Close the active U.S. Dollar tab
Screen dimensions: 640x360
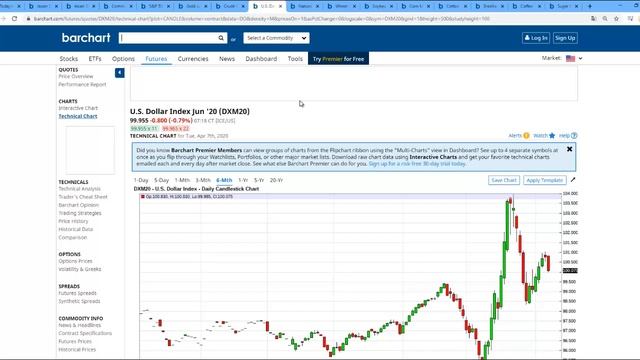point(280,6)
